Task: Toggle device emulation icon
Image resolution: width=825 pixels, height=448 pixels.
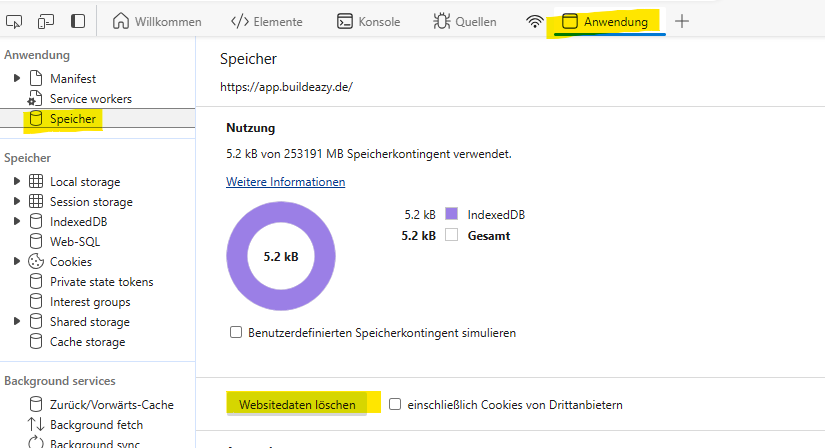Action: pyautogui.click(x=46, y=21)
